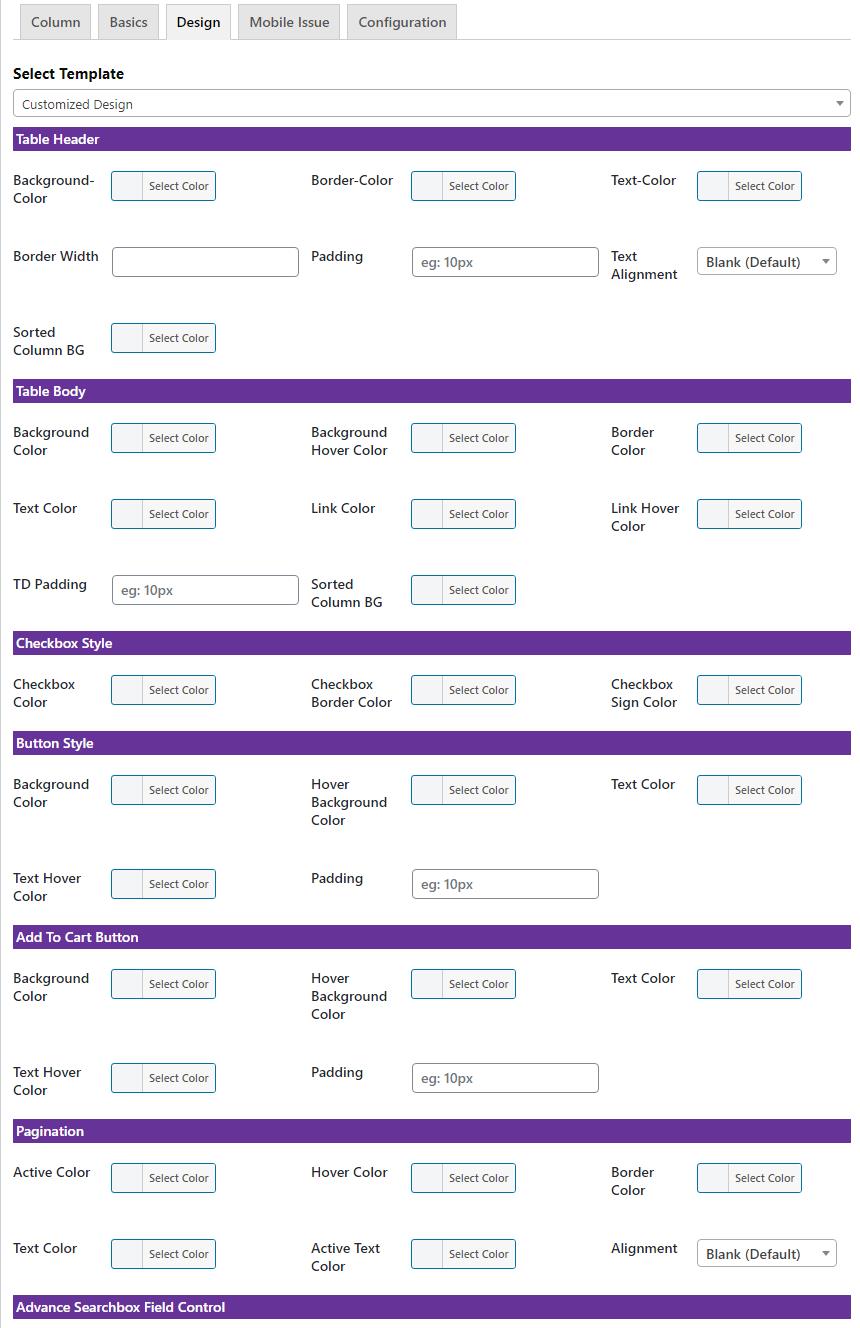The image size is (860, 1328).
Task: Open the Column tab
Action: click(56, 22)
